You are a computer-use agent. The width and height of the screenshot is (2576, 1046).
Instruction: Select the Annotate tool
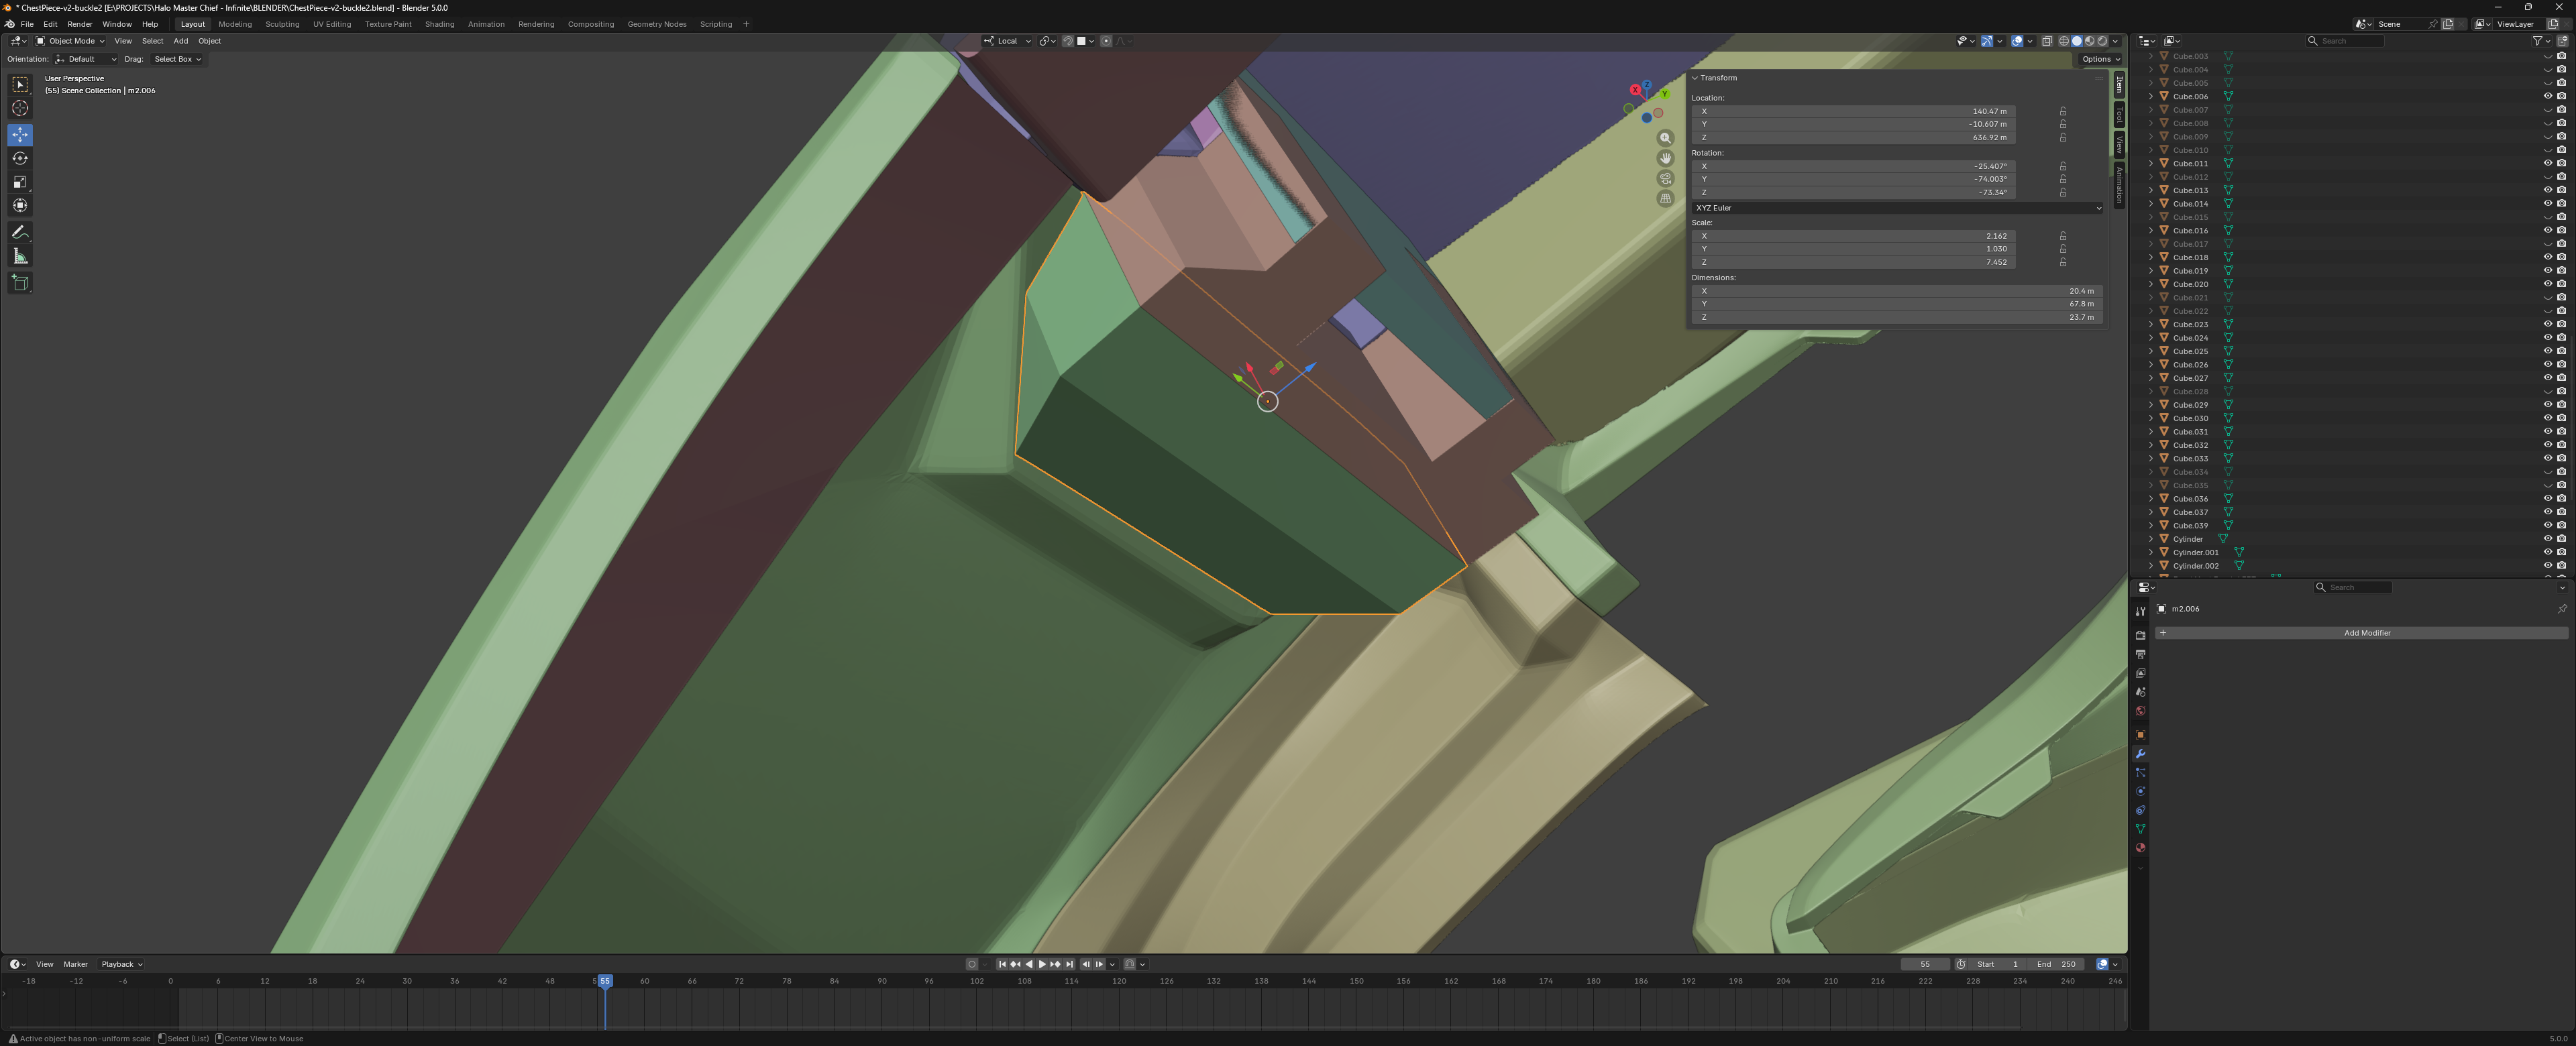click(x=20, y=232)
